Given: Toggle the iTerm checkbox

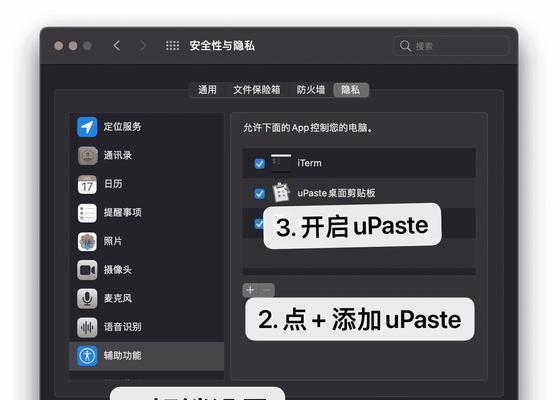Looking at the screenshot, I should [x=259, y=163].
